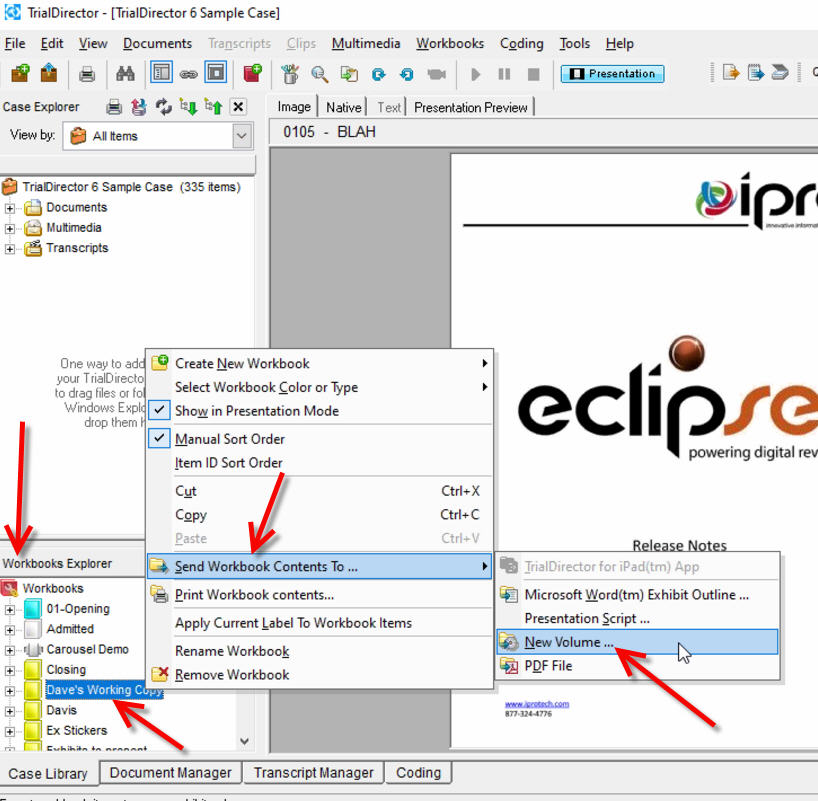Toggle the Case Explorer panel layout icon
Image resolution: width=818 pixels, height=801 pixels.
[x=161, y=73]
